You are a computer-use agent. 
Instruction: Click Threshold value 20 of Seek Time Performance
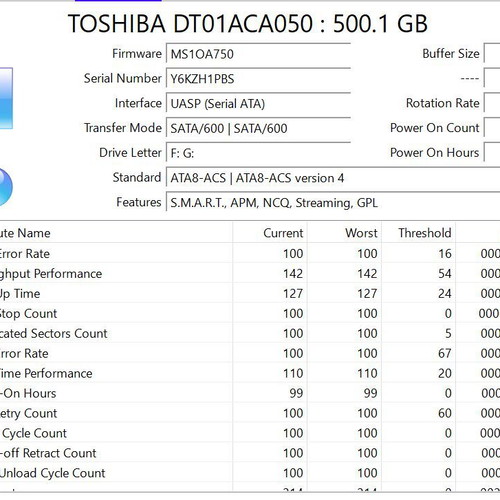pos(445,373)
